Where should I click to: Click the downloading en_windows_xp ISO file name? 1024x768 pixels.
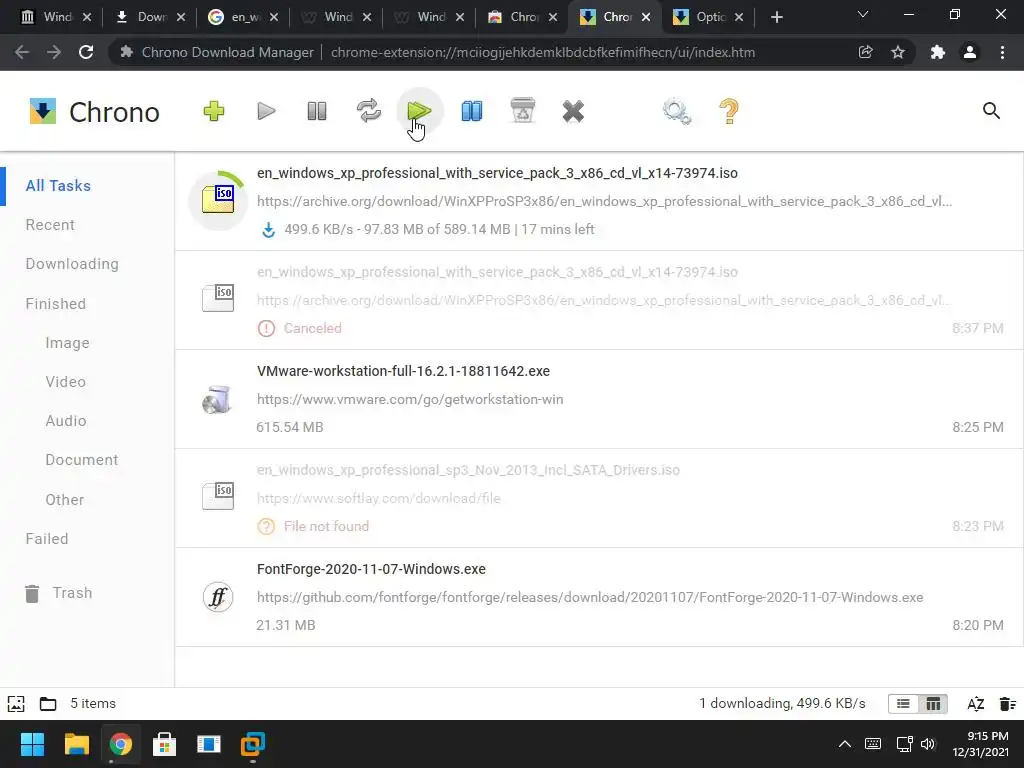pos(497,173)
